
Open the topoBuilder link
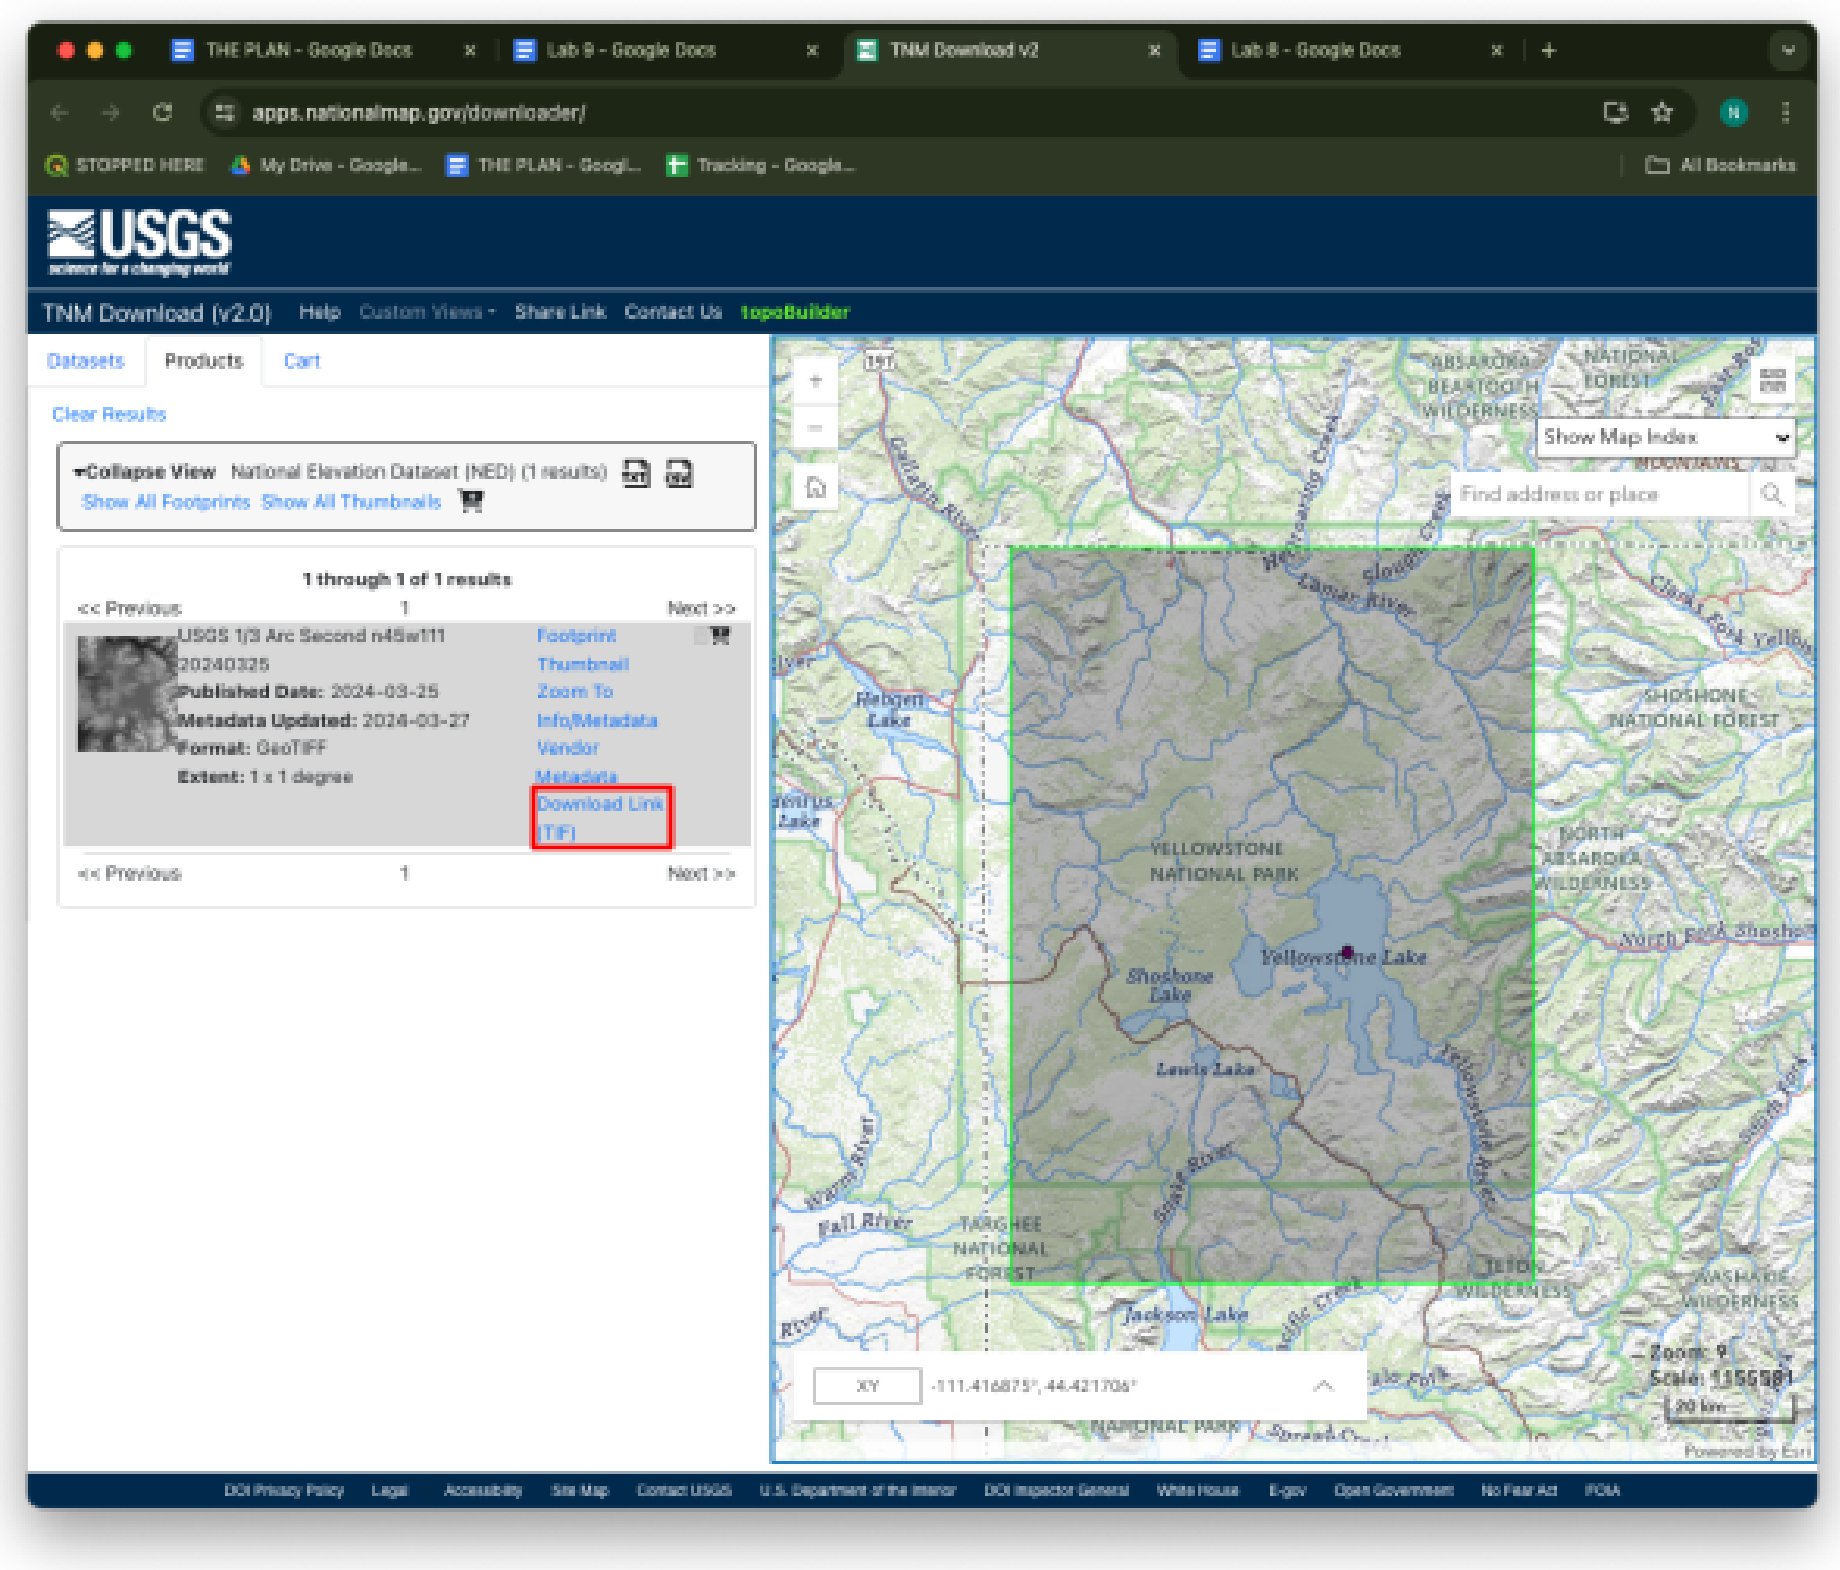[795, 312]
